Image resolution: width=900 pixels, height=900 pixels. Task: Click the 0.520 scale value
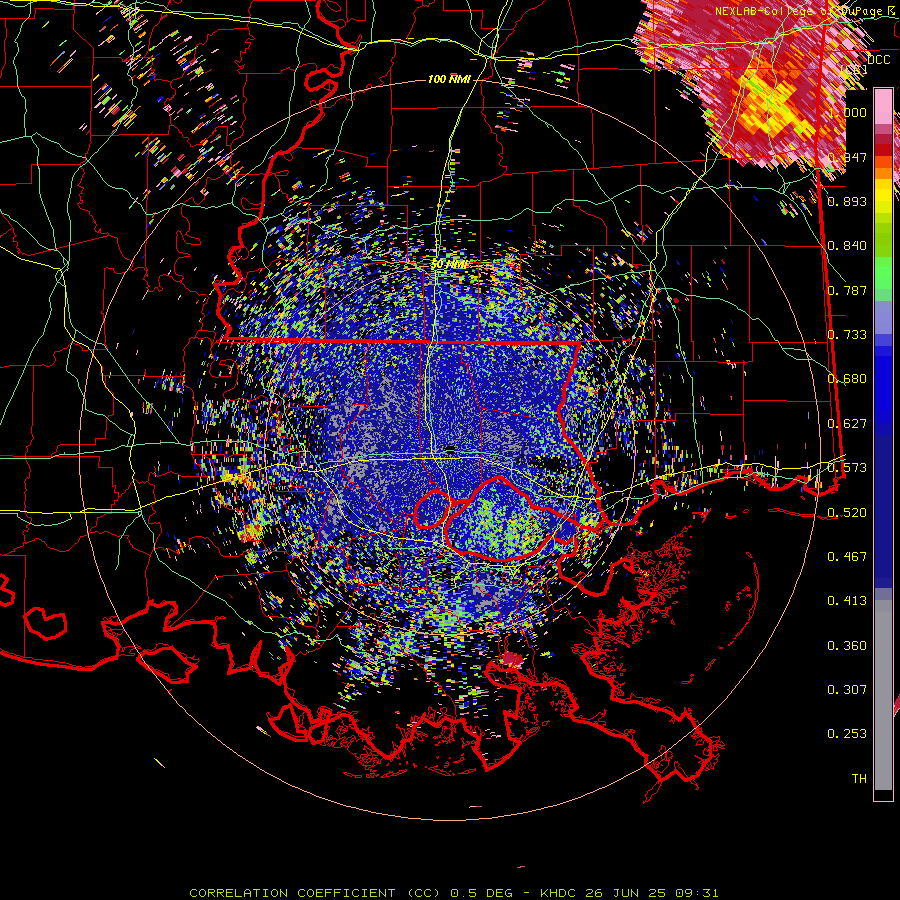pos(847,513)
